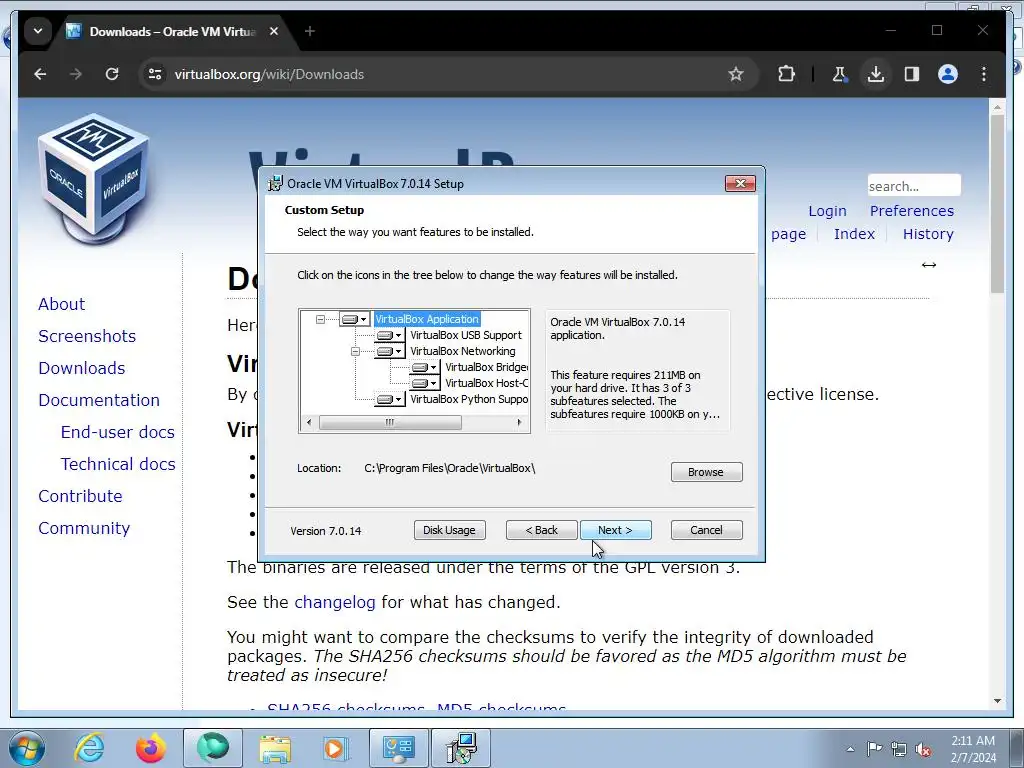Select VirtualBox USB Support tree item
This screenshot has width=1024, height=768.
(466, 335)
